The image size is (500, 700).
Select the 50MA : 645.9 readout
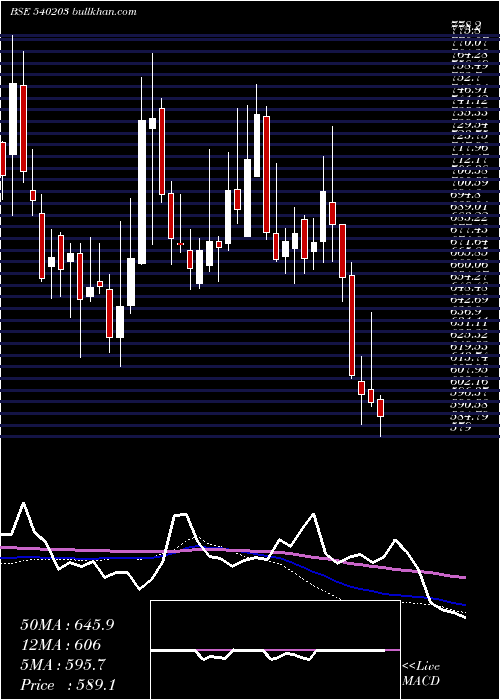tap(67, 625)
